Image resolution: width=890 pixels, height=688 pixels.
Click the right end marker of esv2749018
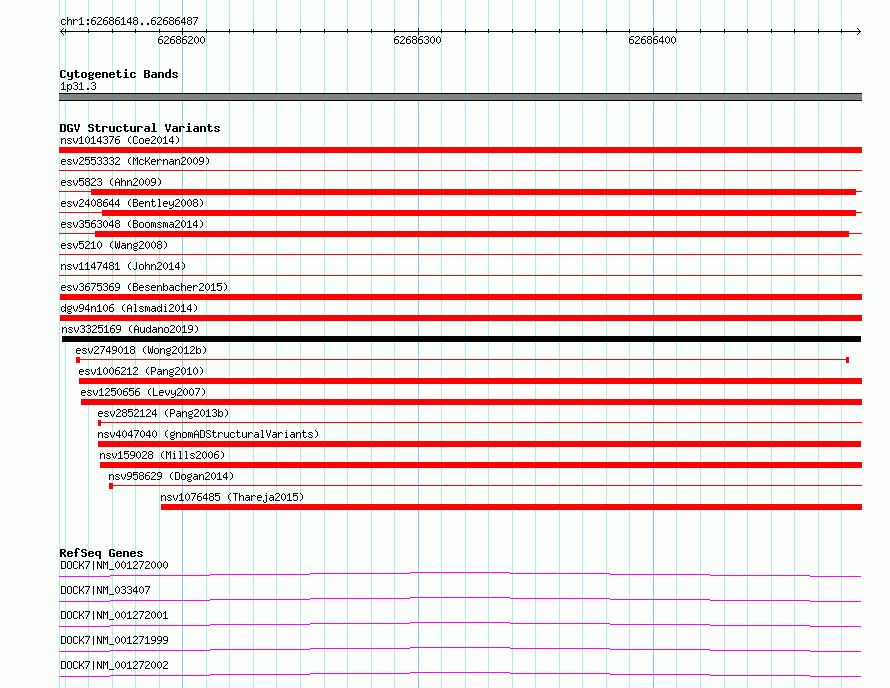(847, 360)
